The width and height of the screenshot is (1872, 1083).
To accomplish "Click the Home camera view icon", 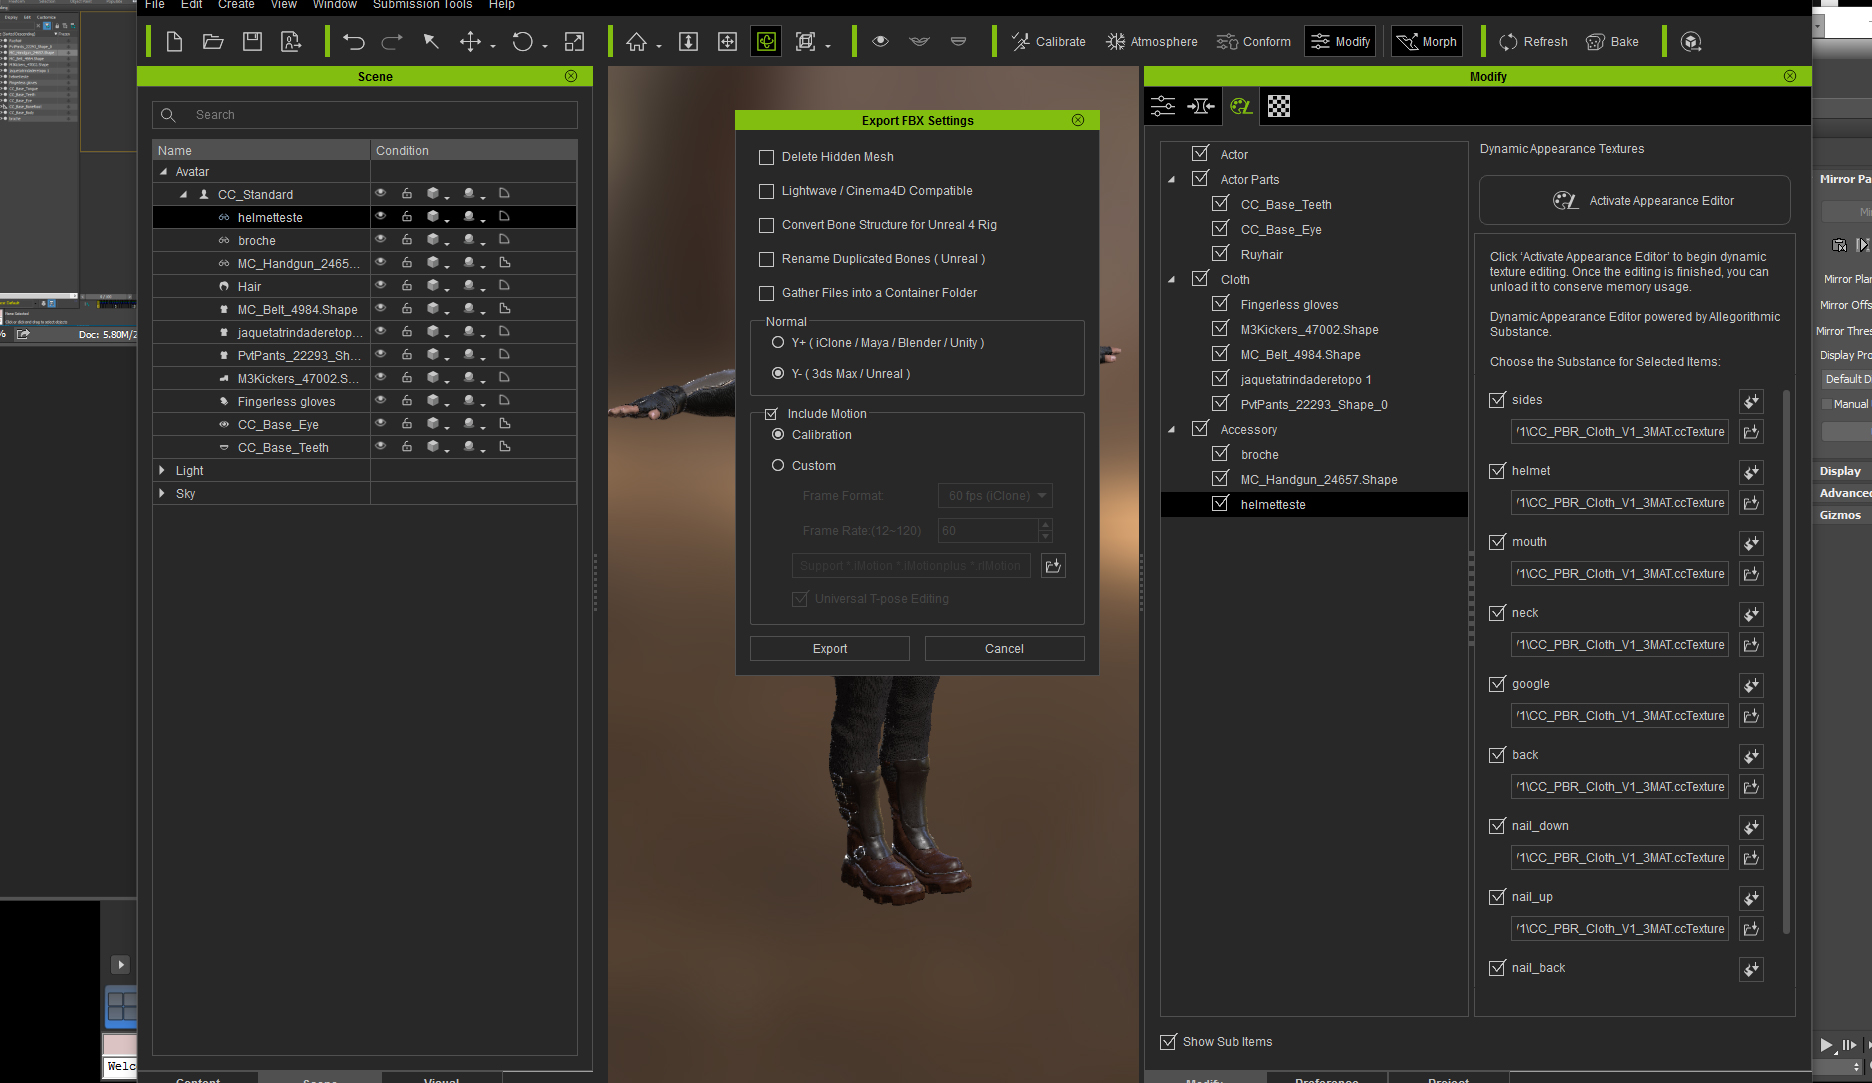I will pos(636,41).
